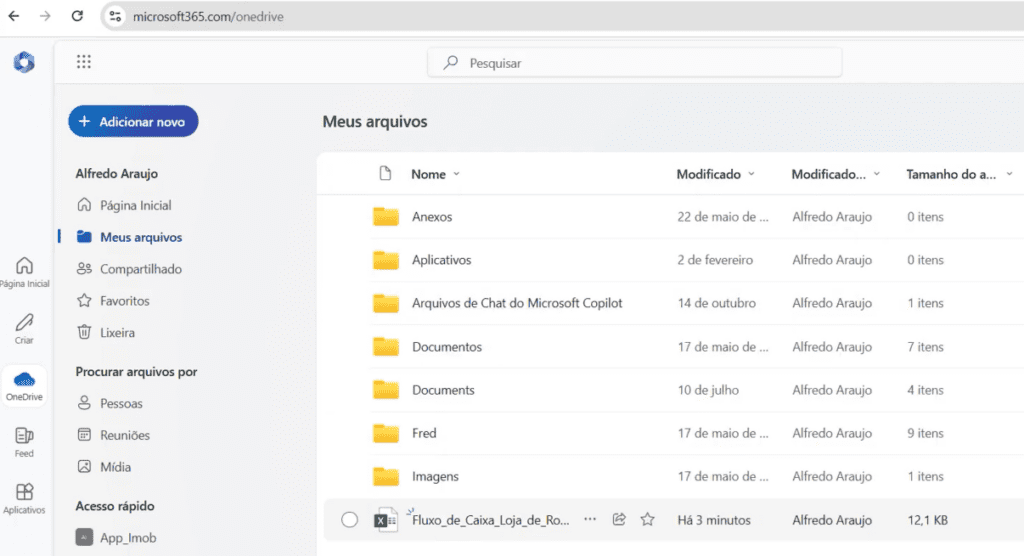Image resolution: width=1024 pixels, height=556 pixels.
Task: Click the Documents folder icon
Action: pos(386,389)
